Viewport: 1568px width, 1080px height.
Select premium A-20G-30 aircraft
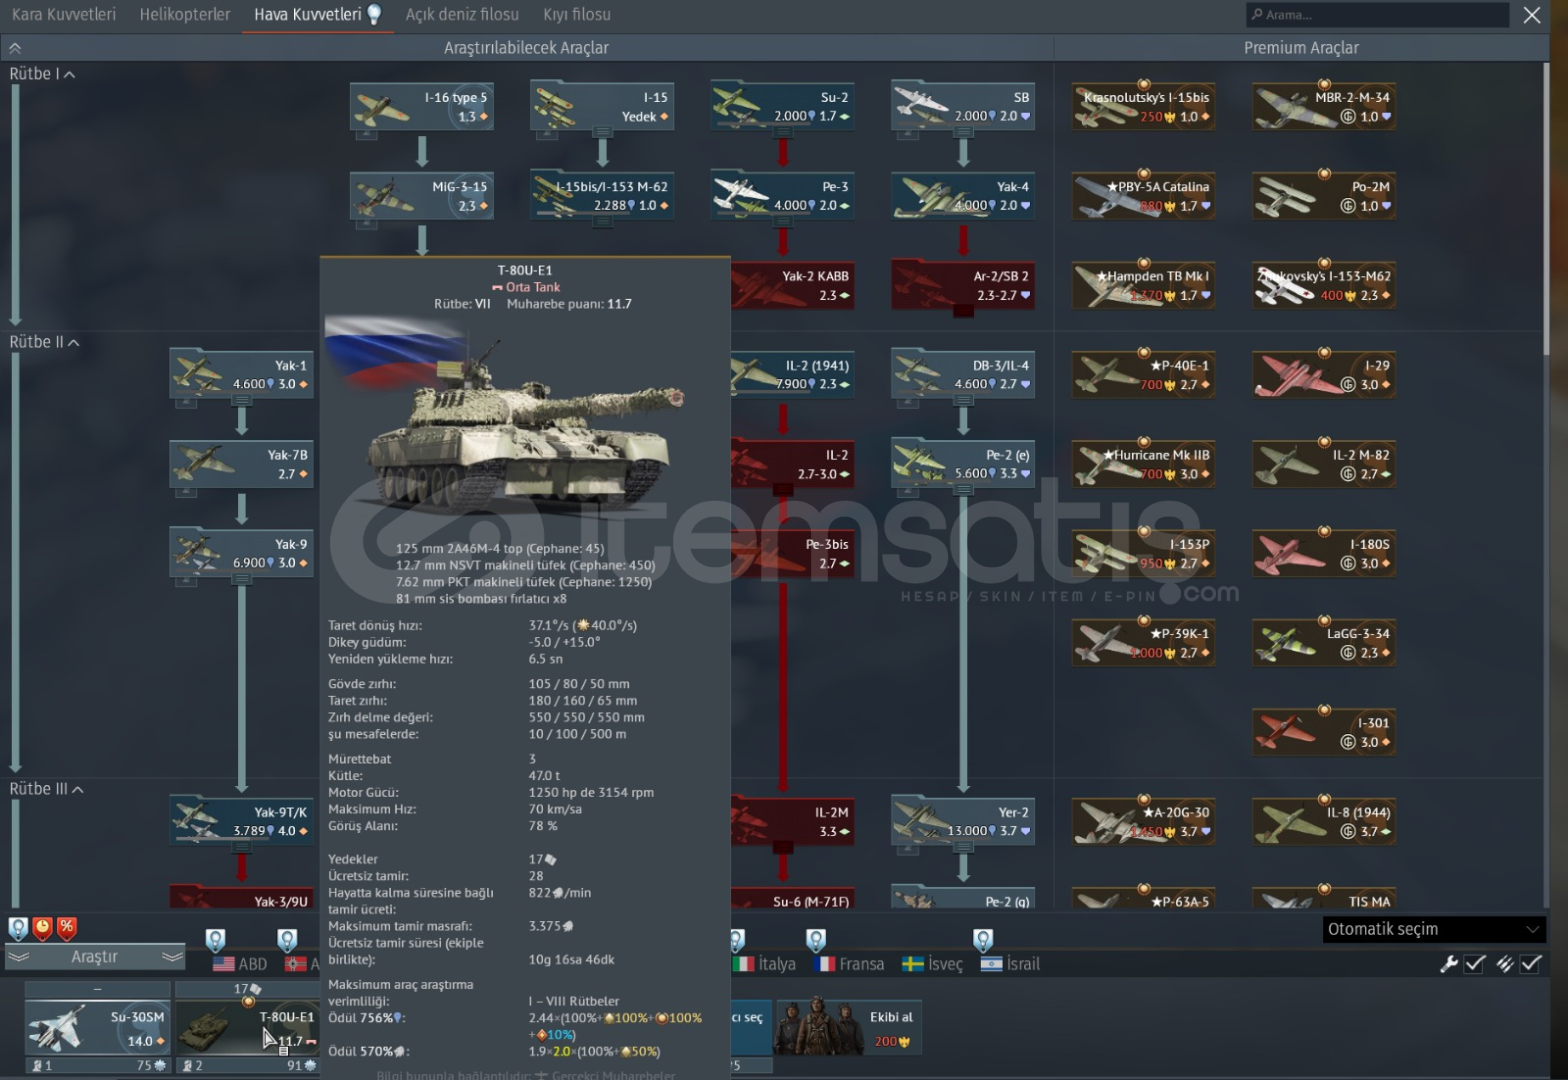tap(1144, 821)
